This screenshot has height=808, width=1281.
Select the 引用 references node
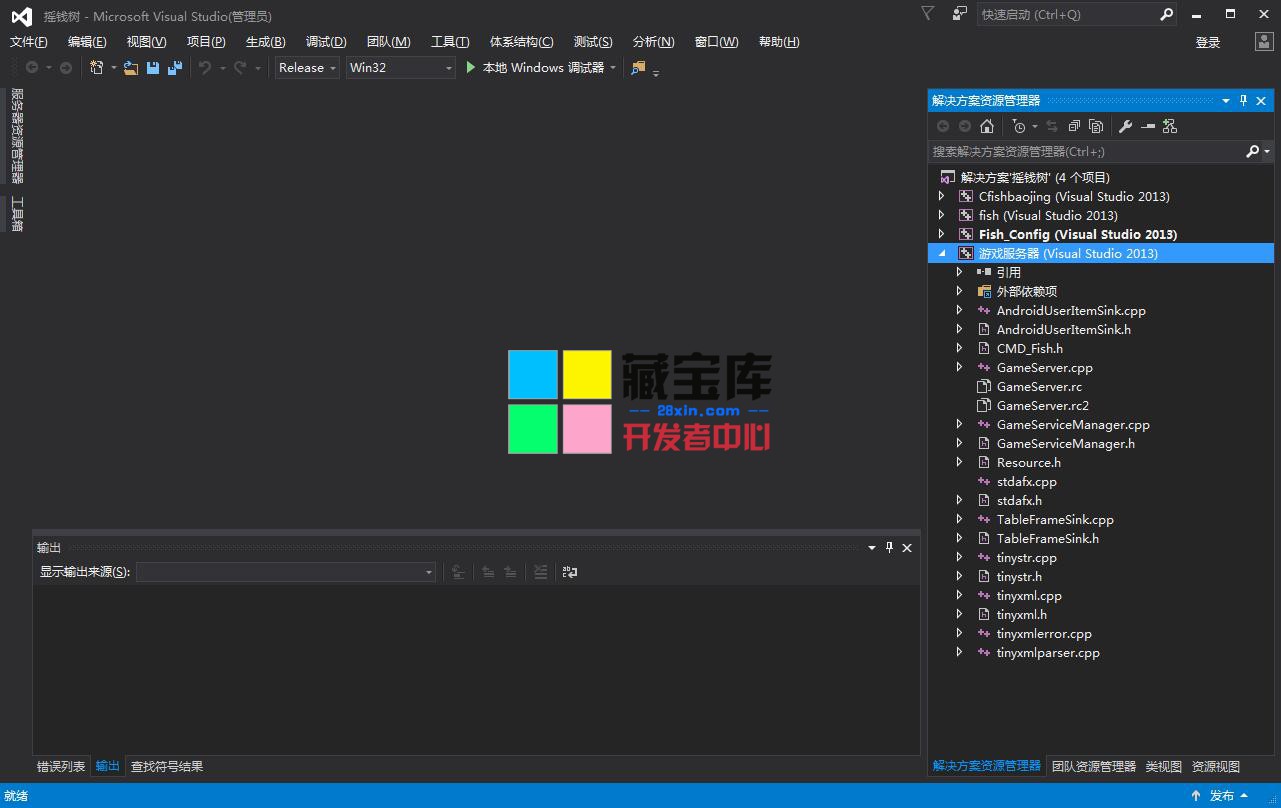(1009, 273)
